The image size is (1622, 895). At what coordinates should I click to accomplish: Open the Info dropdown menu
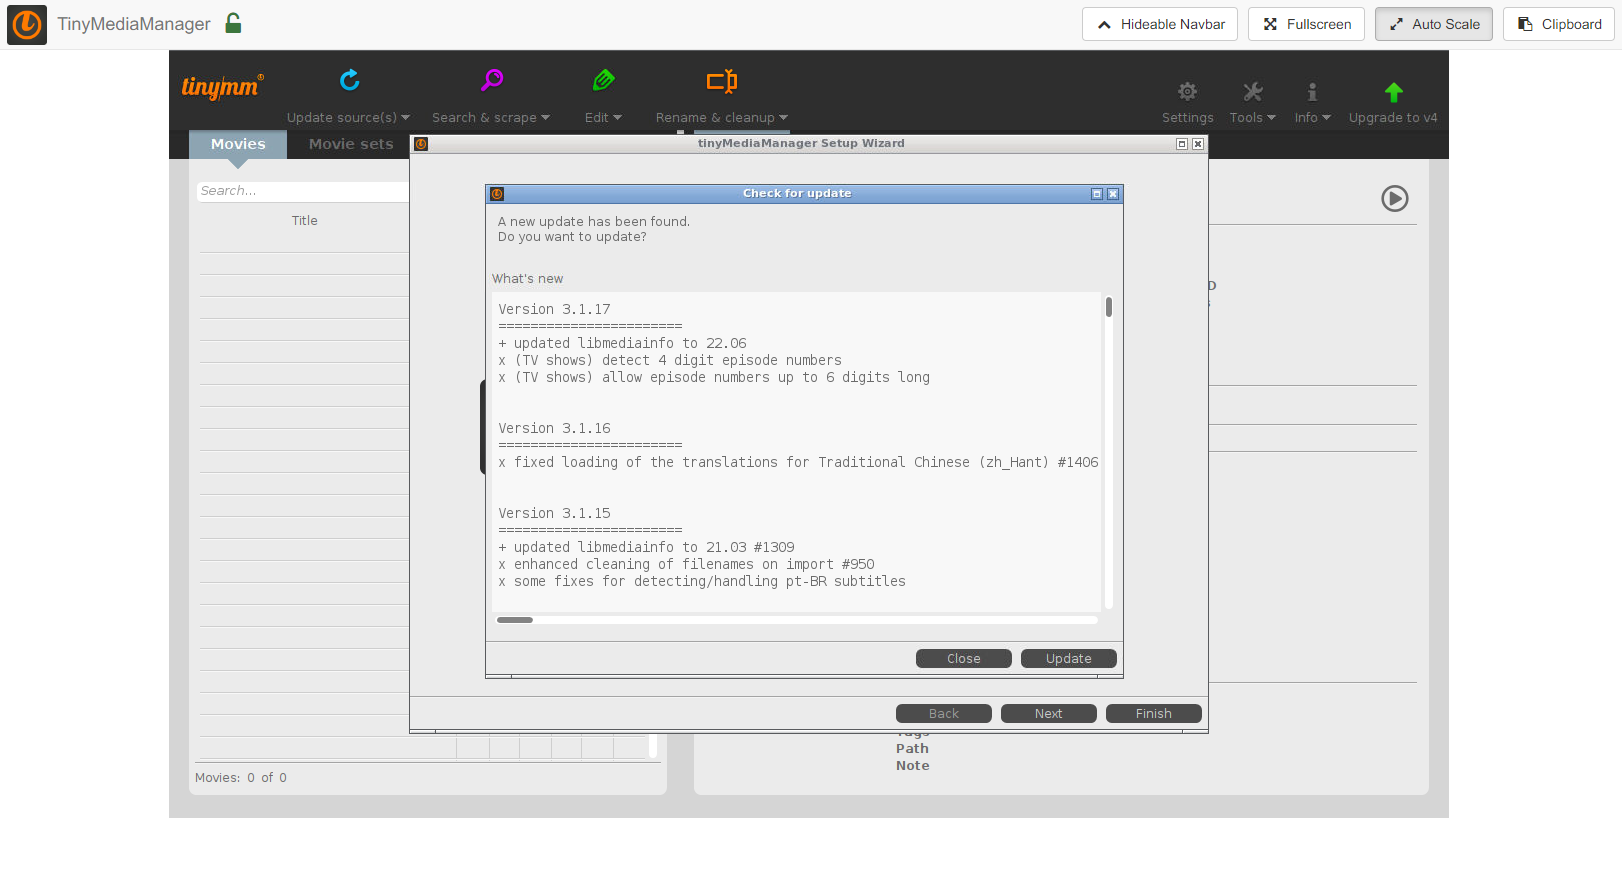coord(1312,118)
